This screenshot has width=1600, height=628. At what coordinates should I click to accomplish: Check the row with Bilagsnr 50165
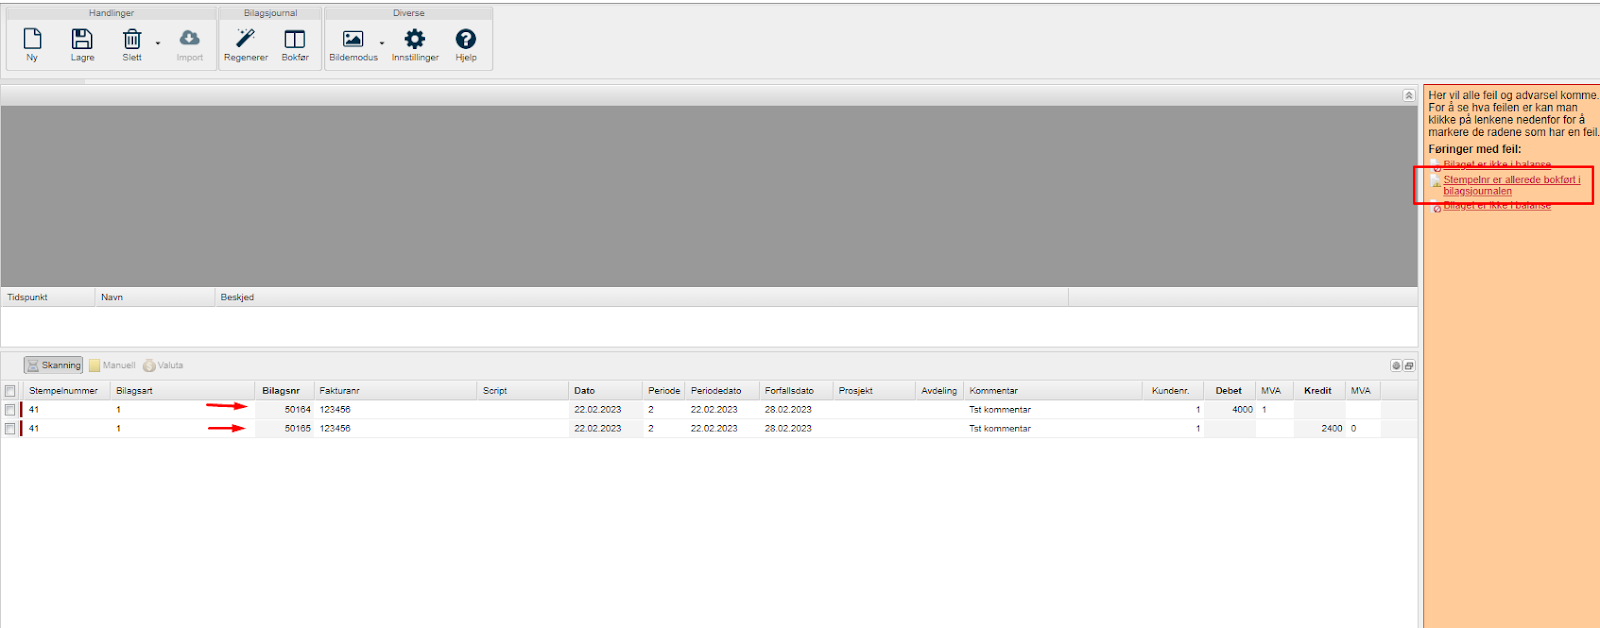10,429
